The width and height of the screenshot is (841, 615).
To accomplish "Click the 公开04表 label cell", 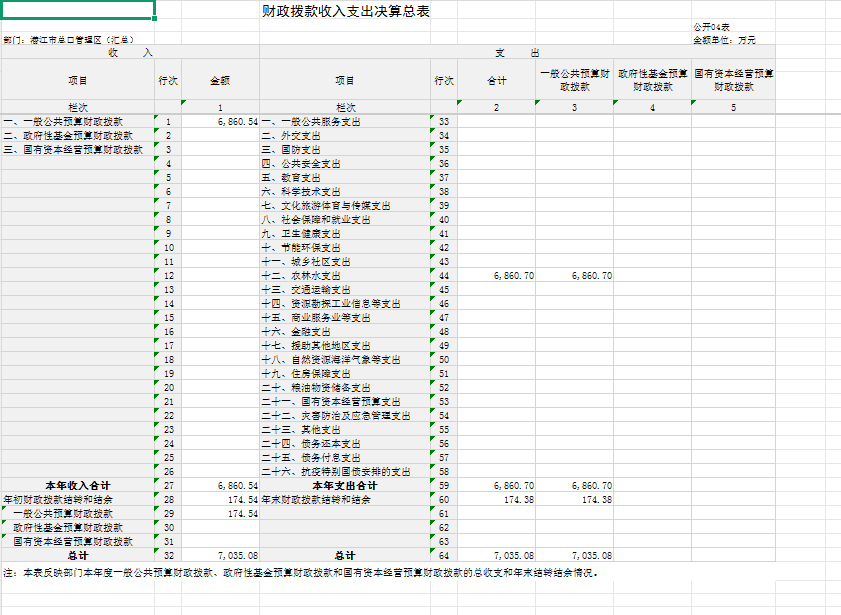I will point(711,27).
